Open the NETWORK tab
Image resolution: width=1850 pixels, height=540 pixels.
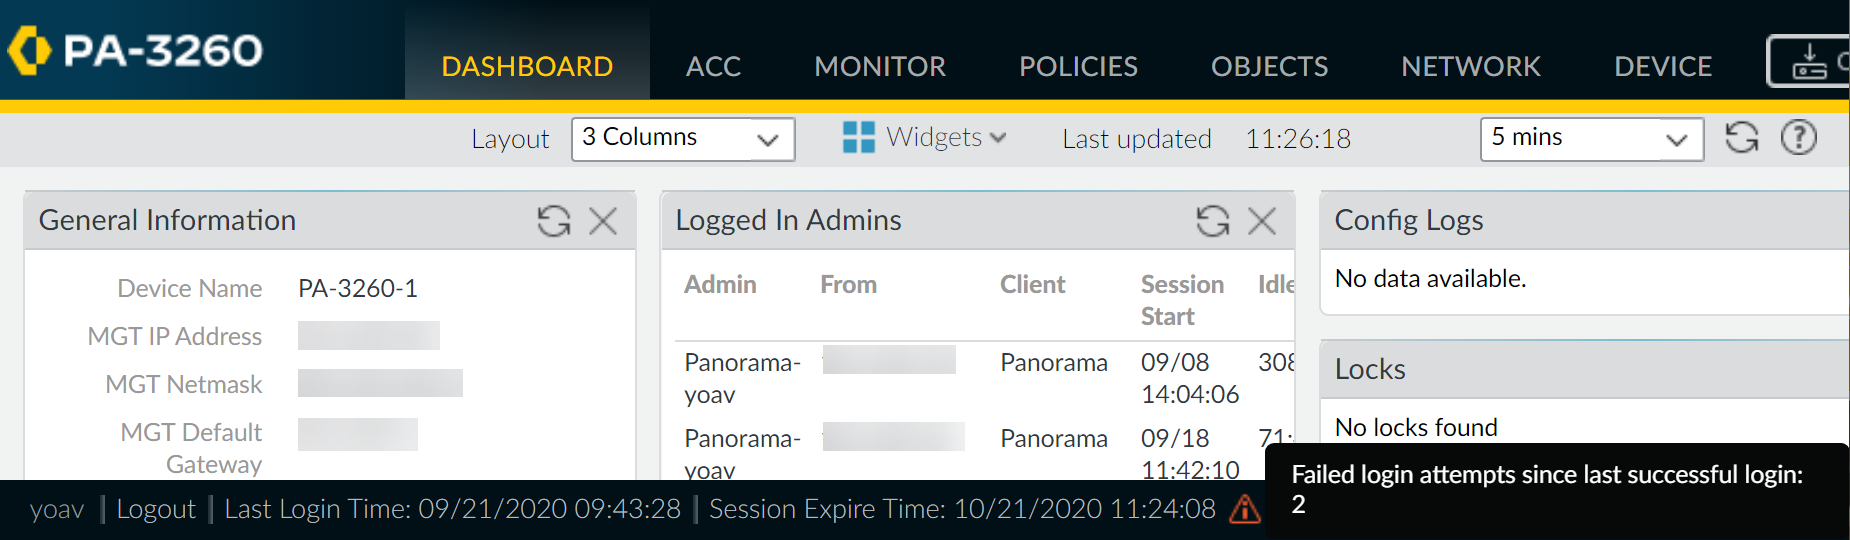[1471, 66]
